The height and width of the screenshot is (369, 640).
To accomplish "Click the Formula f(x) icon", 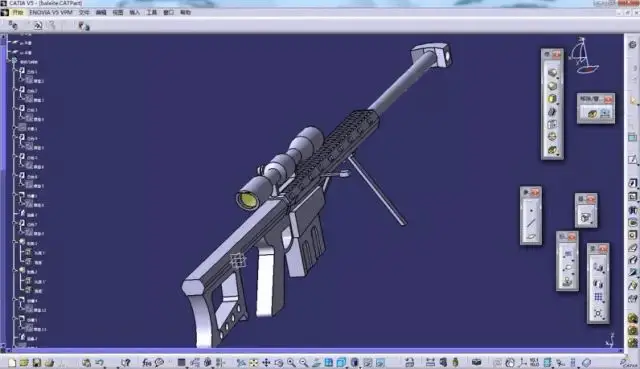I will (147, 362).
